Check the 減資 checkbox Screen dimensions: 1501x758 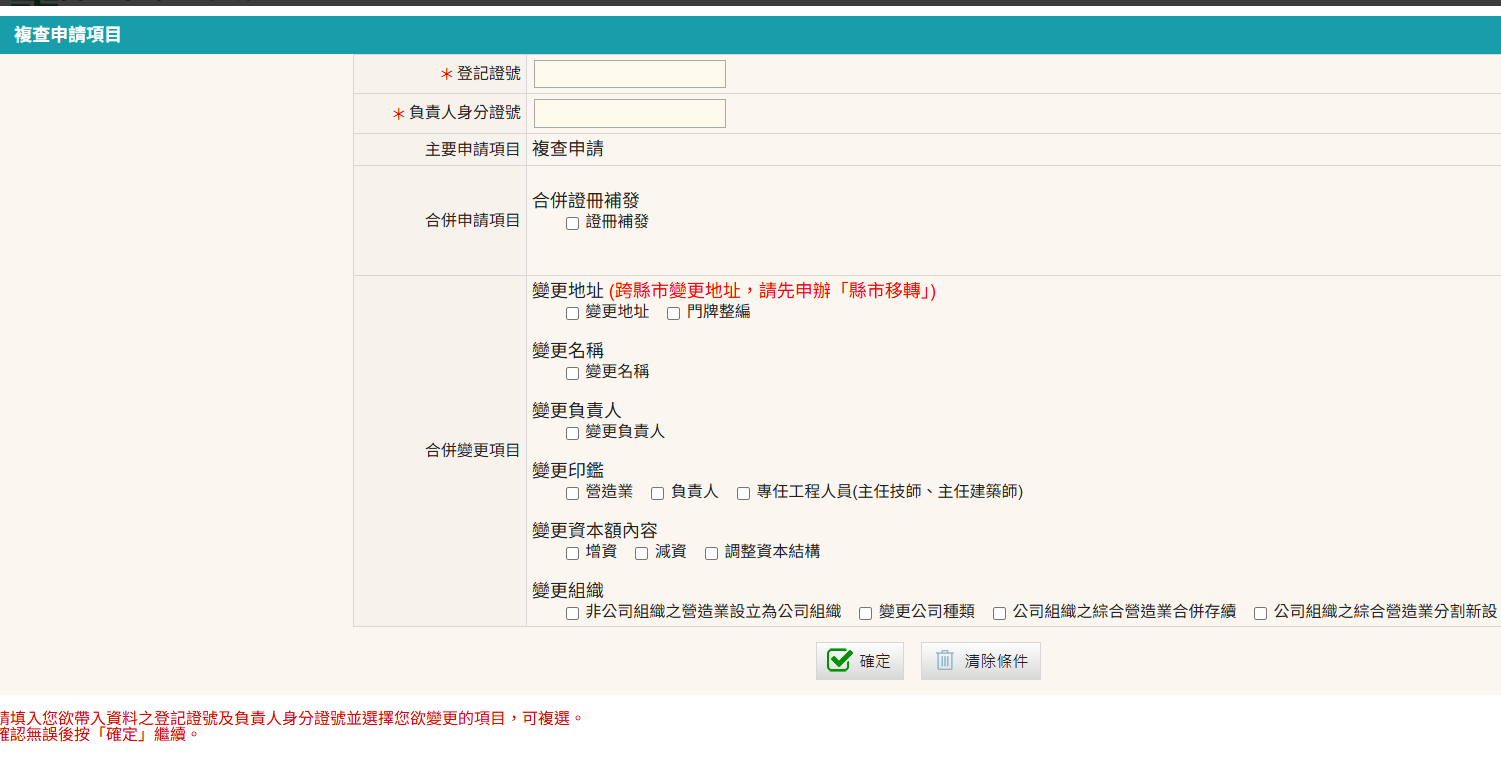[642, 553]
